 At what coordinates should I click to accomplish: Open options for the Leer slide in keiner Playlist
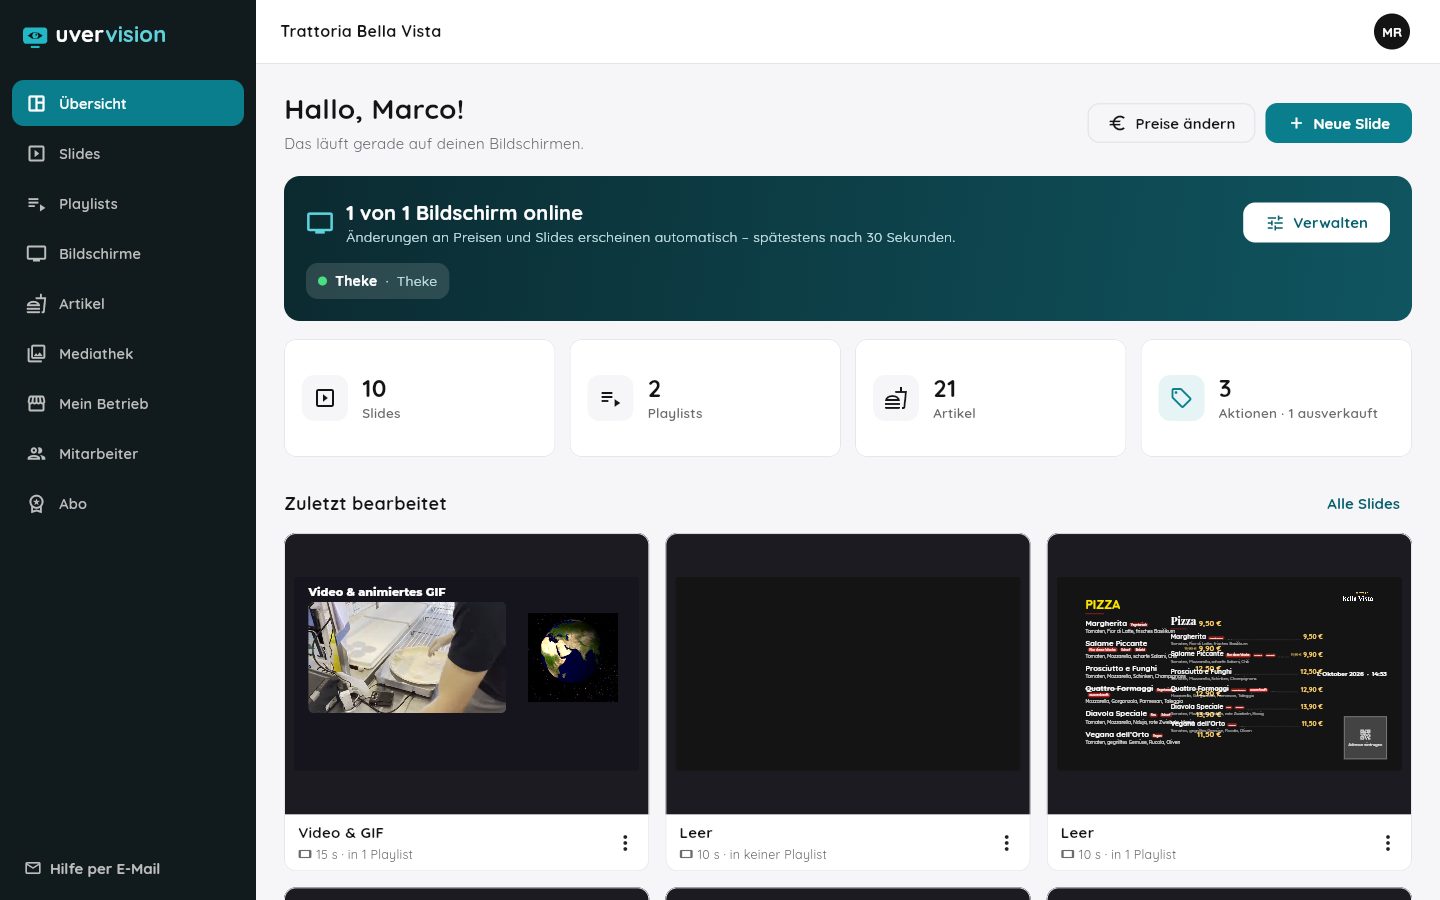tap(1006, 843)
